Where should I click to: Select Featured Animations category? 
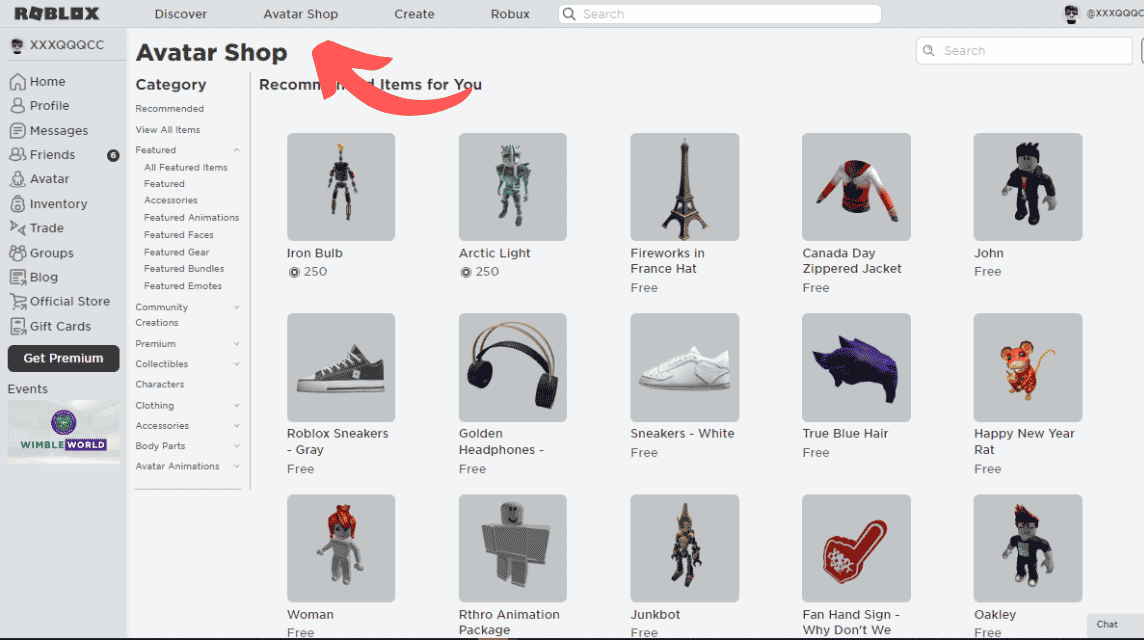coord(191,217)
